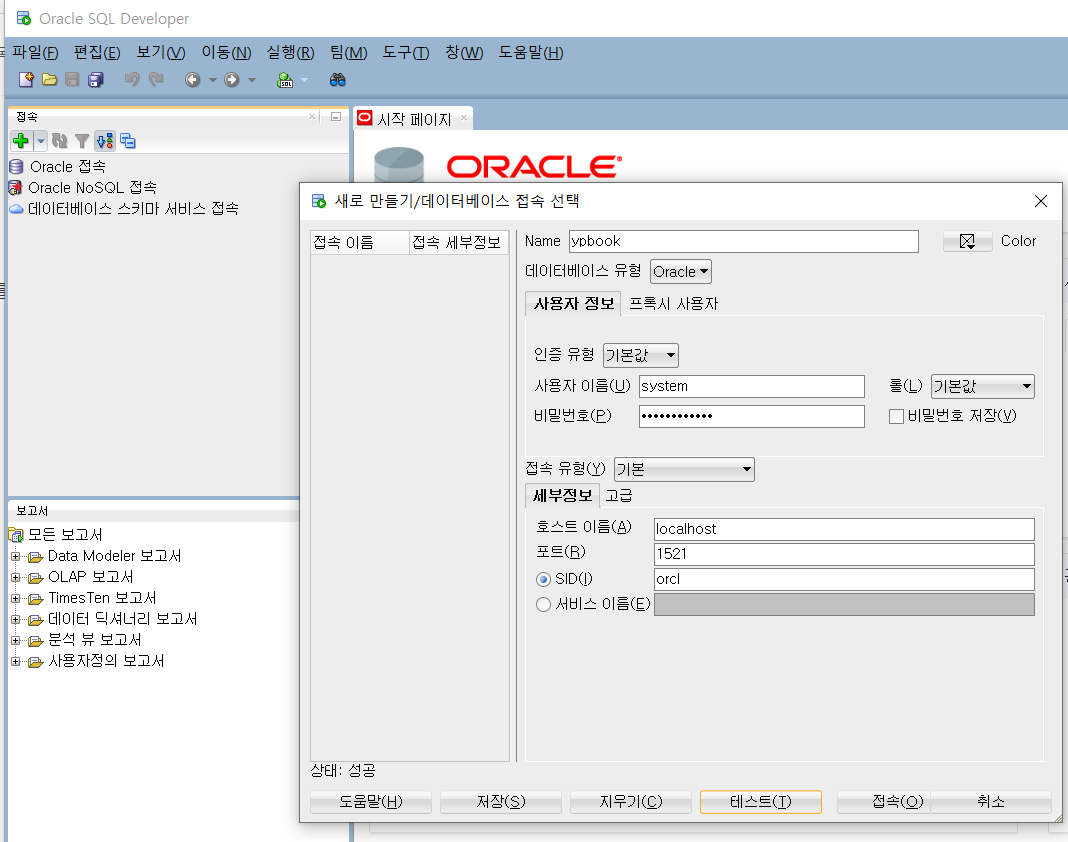Click refresh connections icon in 접속 panel
1068x842 pixels.
point(60,141)
